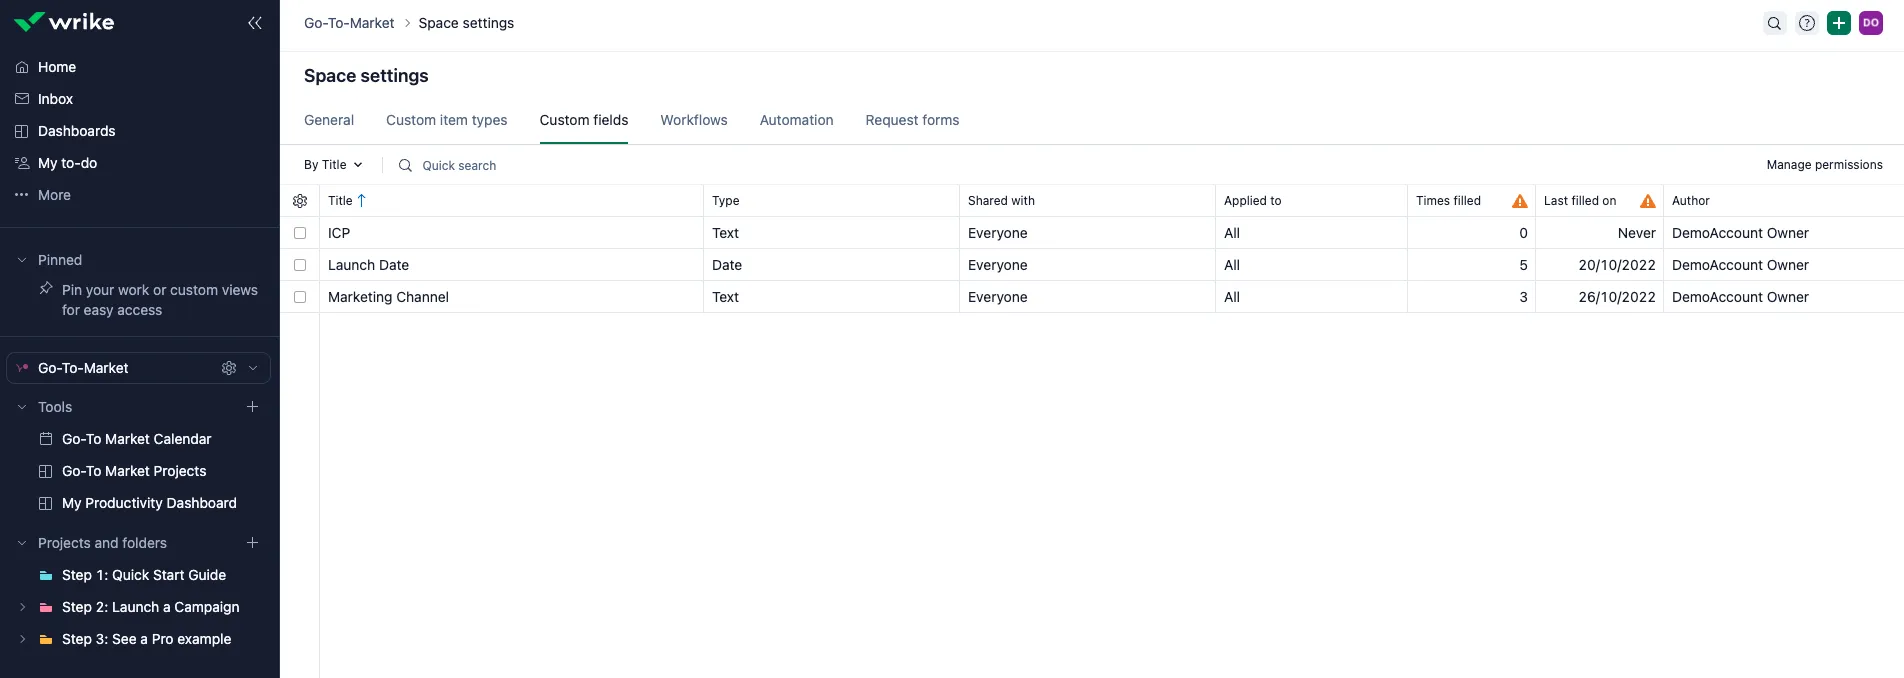Open Go-To Market Projects
1904x678 pixels.
coord(134,471)
